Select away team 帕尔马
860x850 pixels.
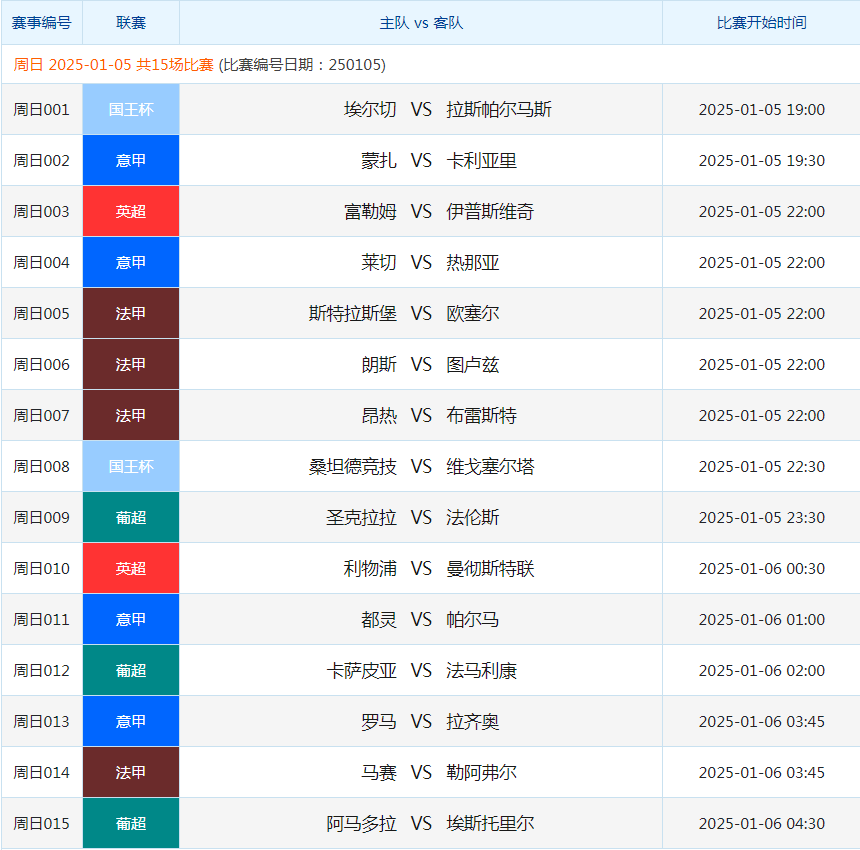(473, 620)
